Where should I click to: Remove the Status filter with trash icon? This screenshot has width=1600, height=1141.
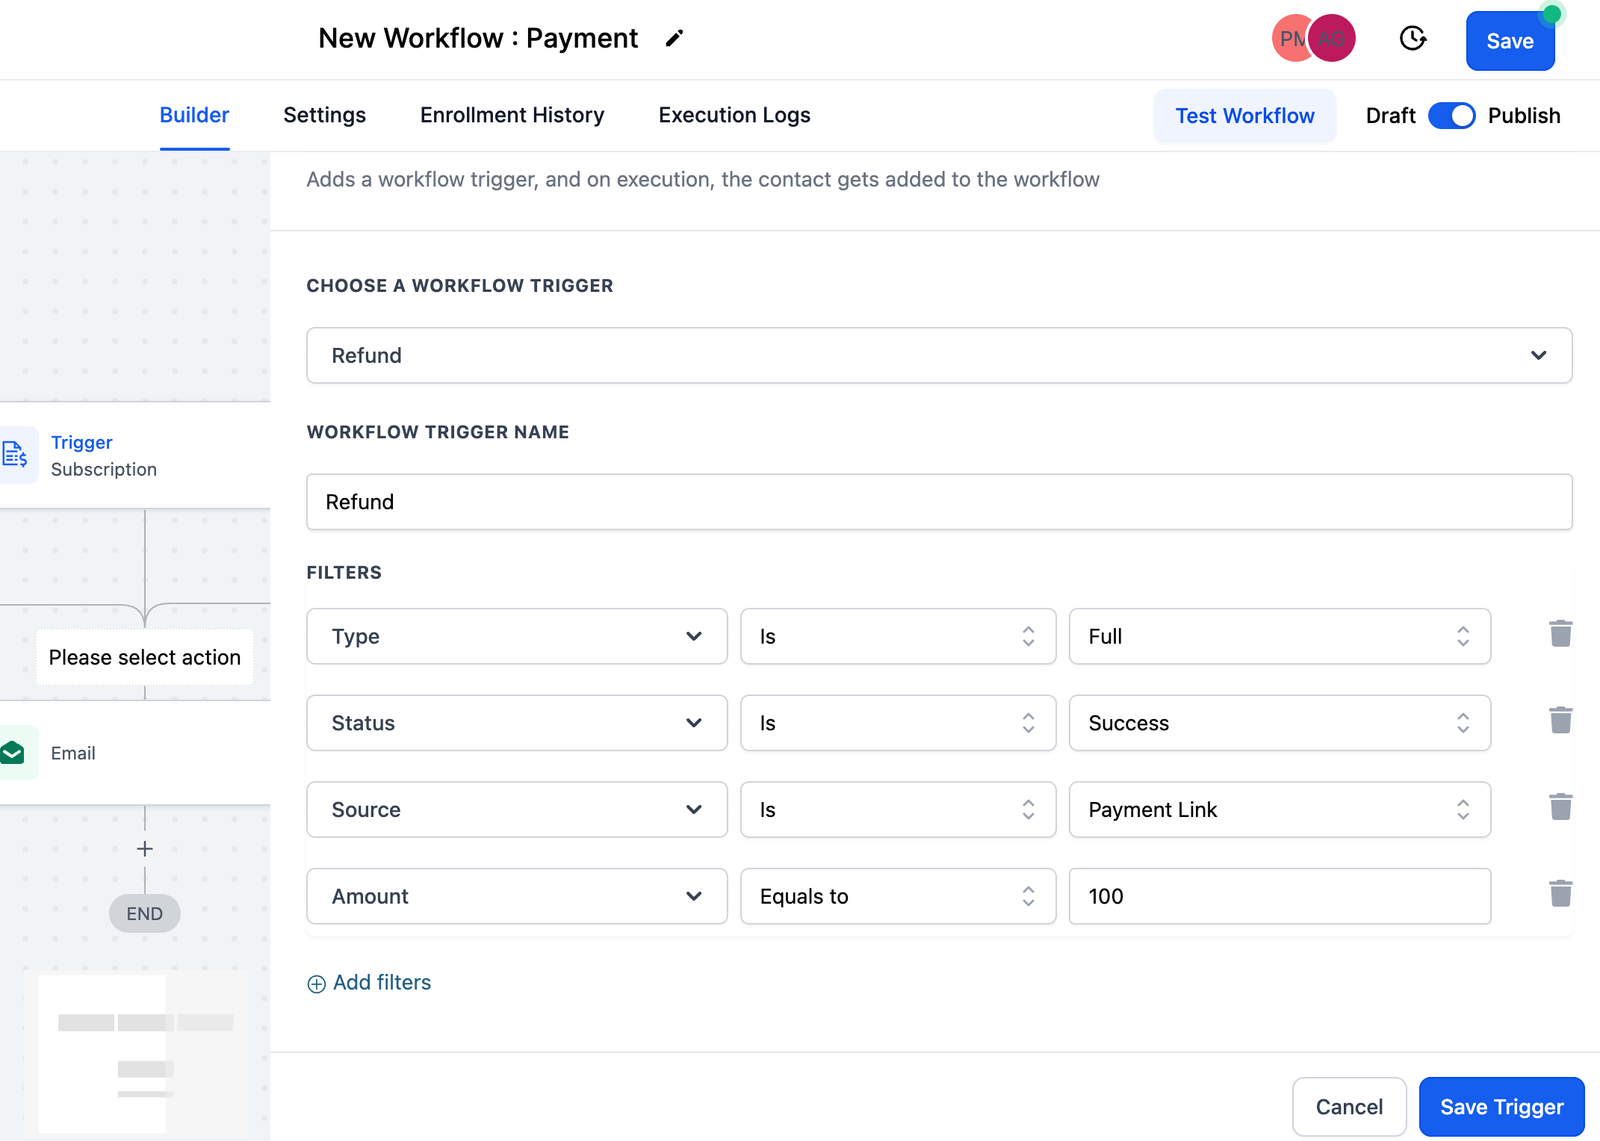(x=1560, y=721)
